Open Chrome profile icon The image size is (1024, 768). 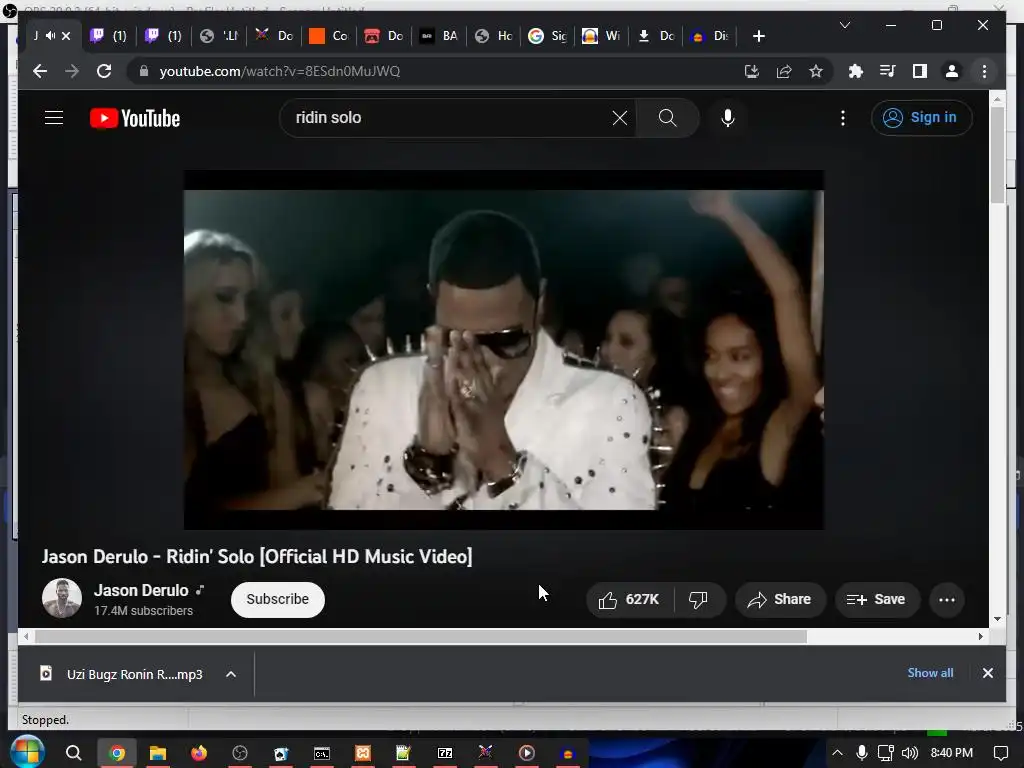952,71
